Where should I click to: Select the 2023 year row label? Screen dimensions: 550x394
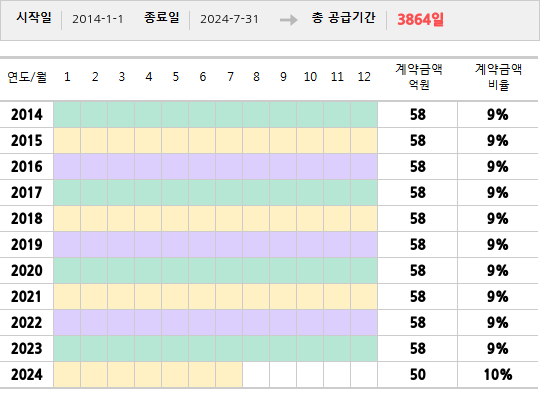click(27, 348)
